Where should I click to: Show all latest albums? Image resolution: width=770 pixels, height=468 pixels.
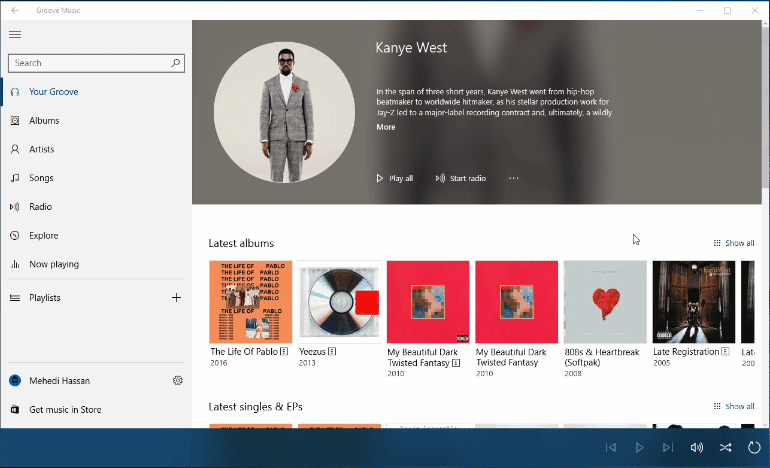734,243
